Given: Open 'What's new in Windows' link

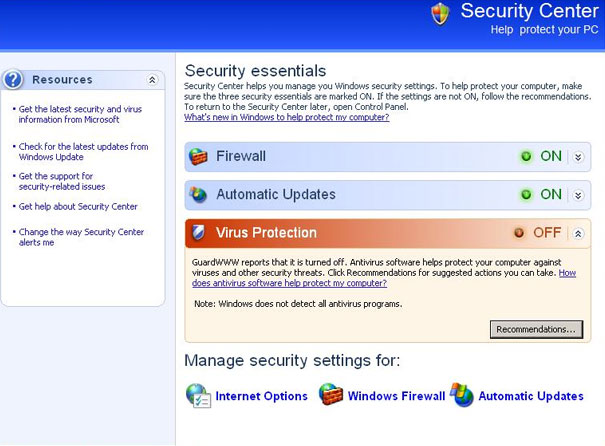Looking at the screenshot, I should tap(287, 117).
